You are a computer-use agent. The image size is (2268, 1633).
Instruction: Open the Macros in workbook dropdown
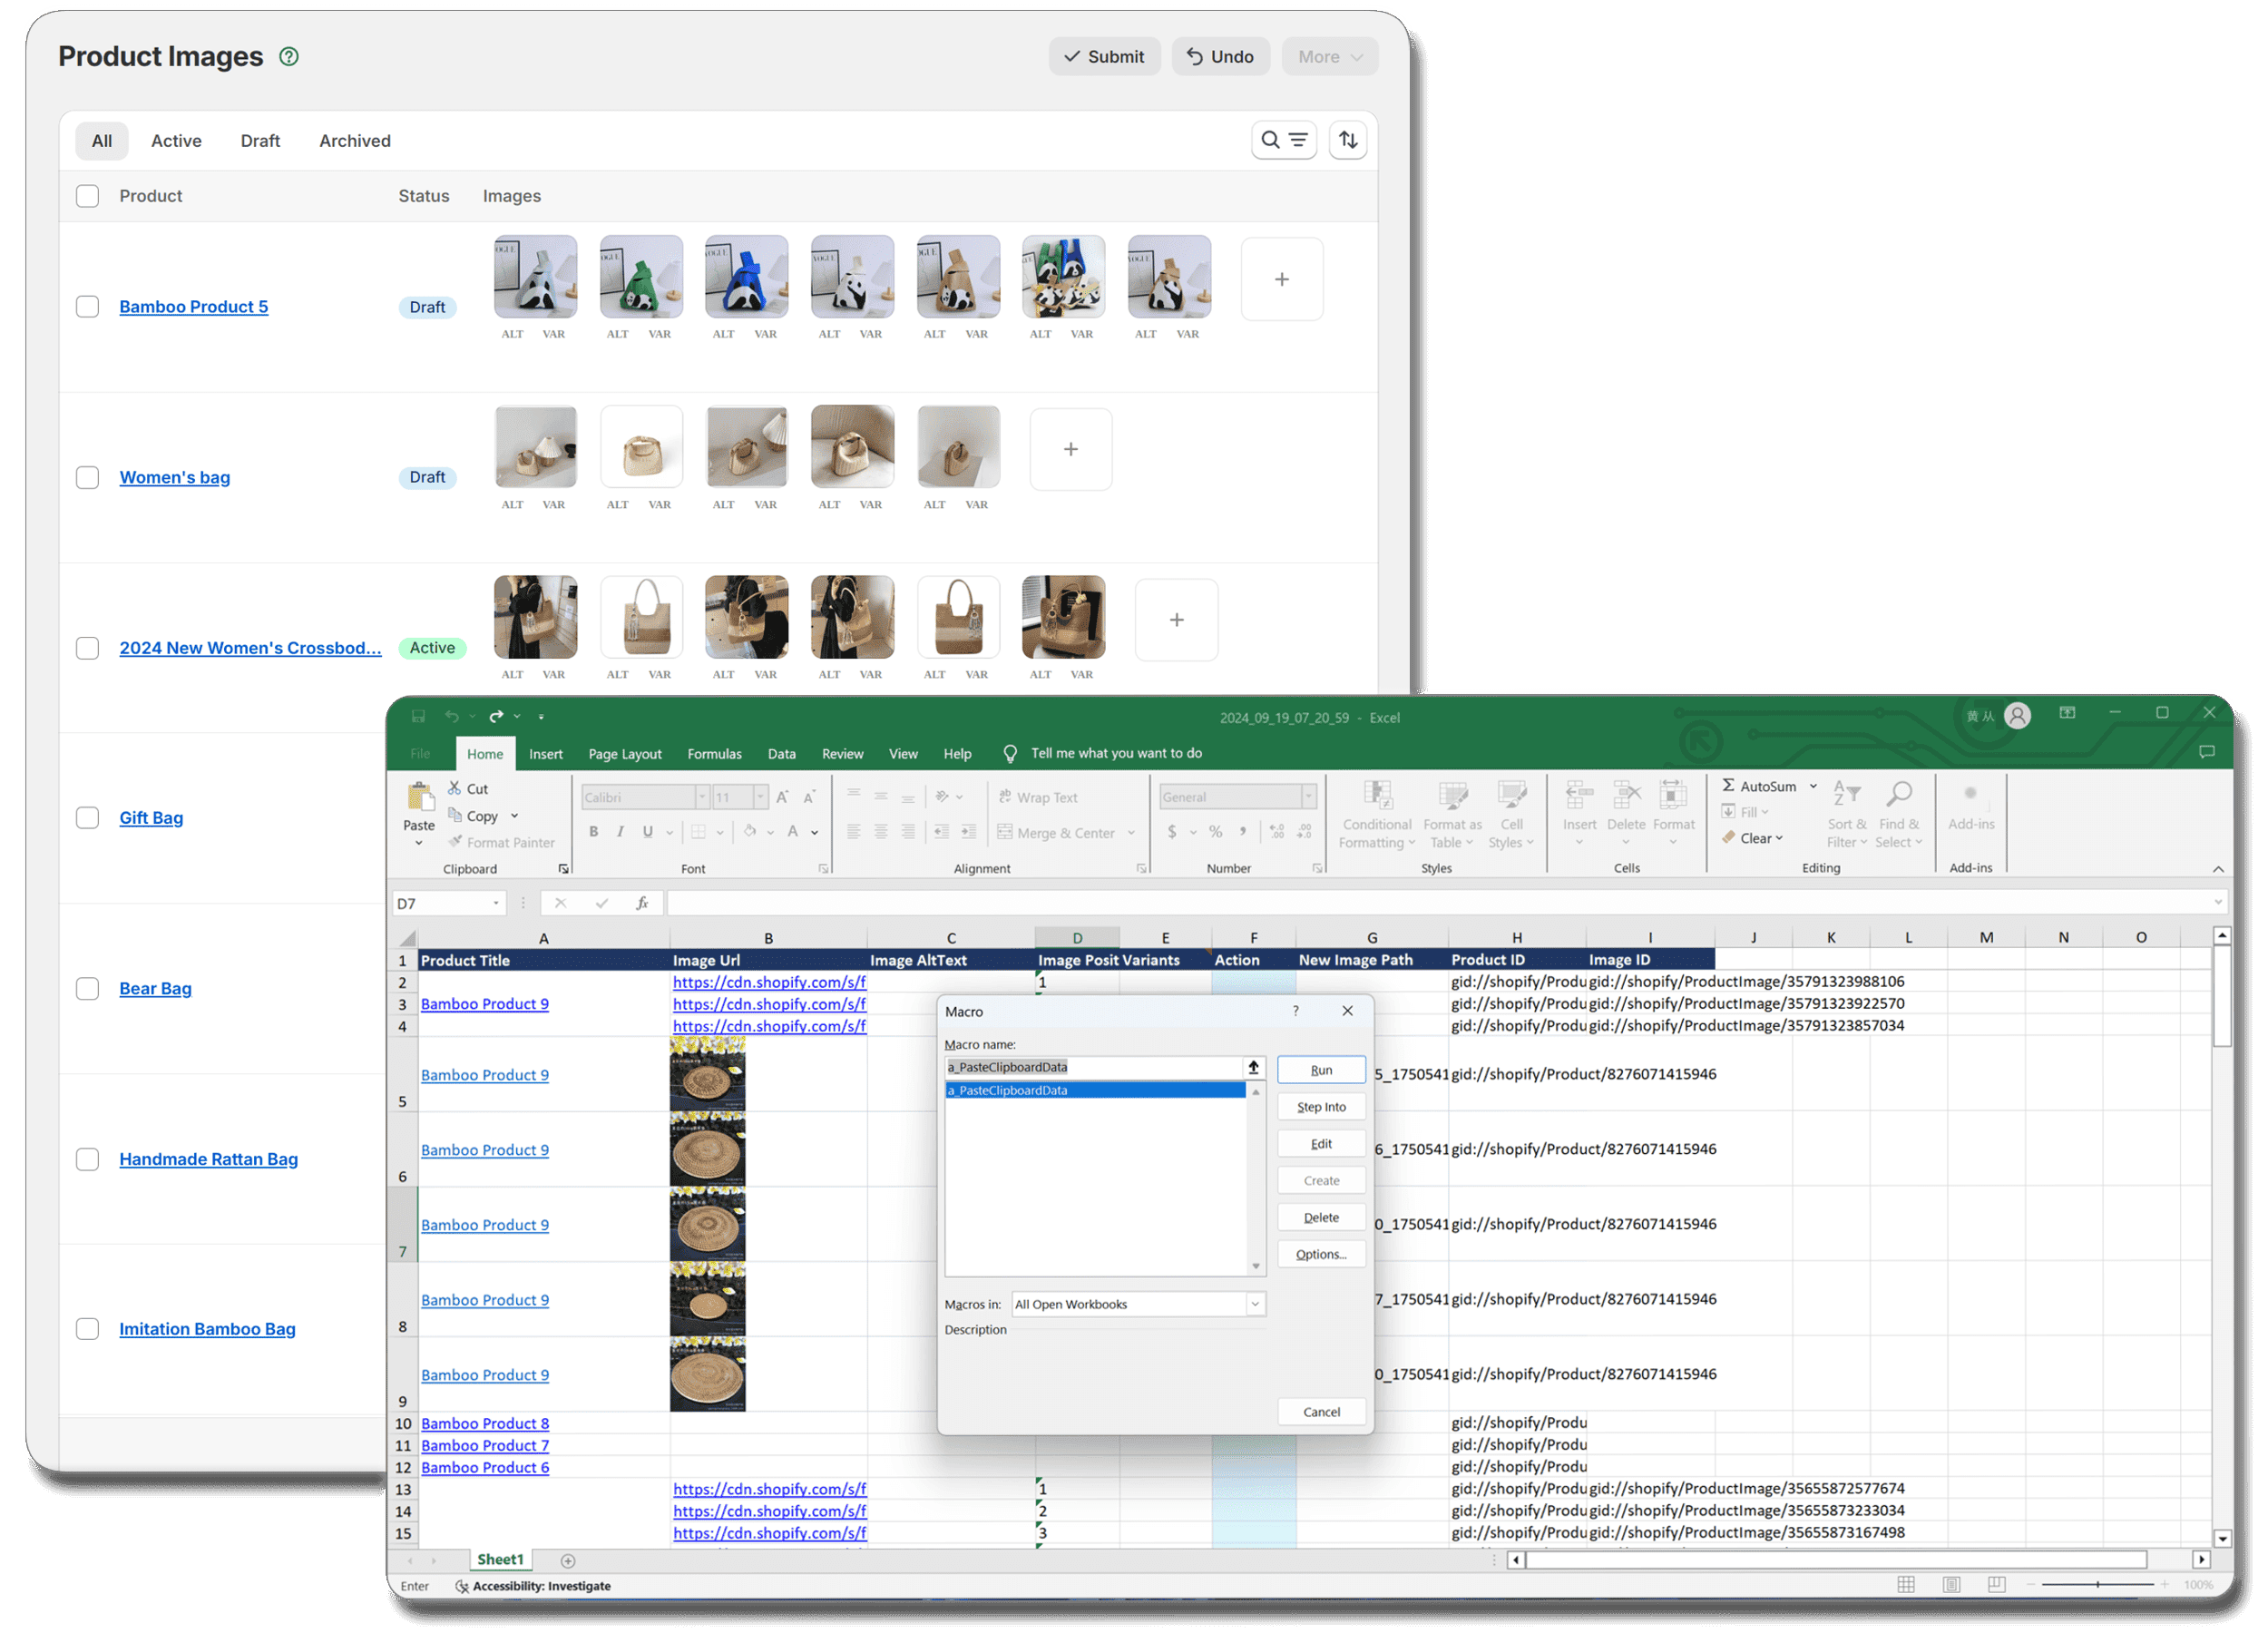point(1255,1303)
